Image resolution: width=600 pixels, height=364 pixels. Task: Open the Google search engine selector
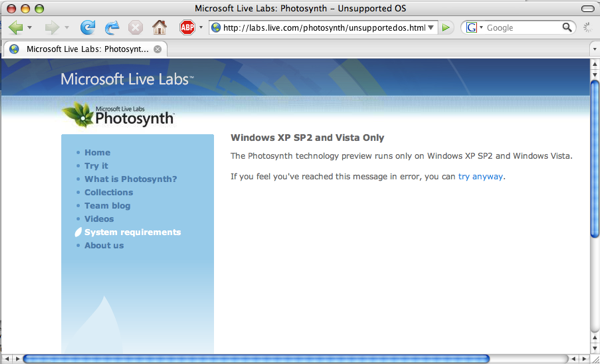tap(474, 28)
